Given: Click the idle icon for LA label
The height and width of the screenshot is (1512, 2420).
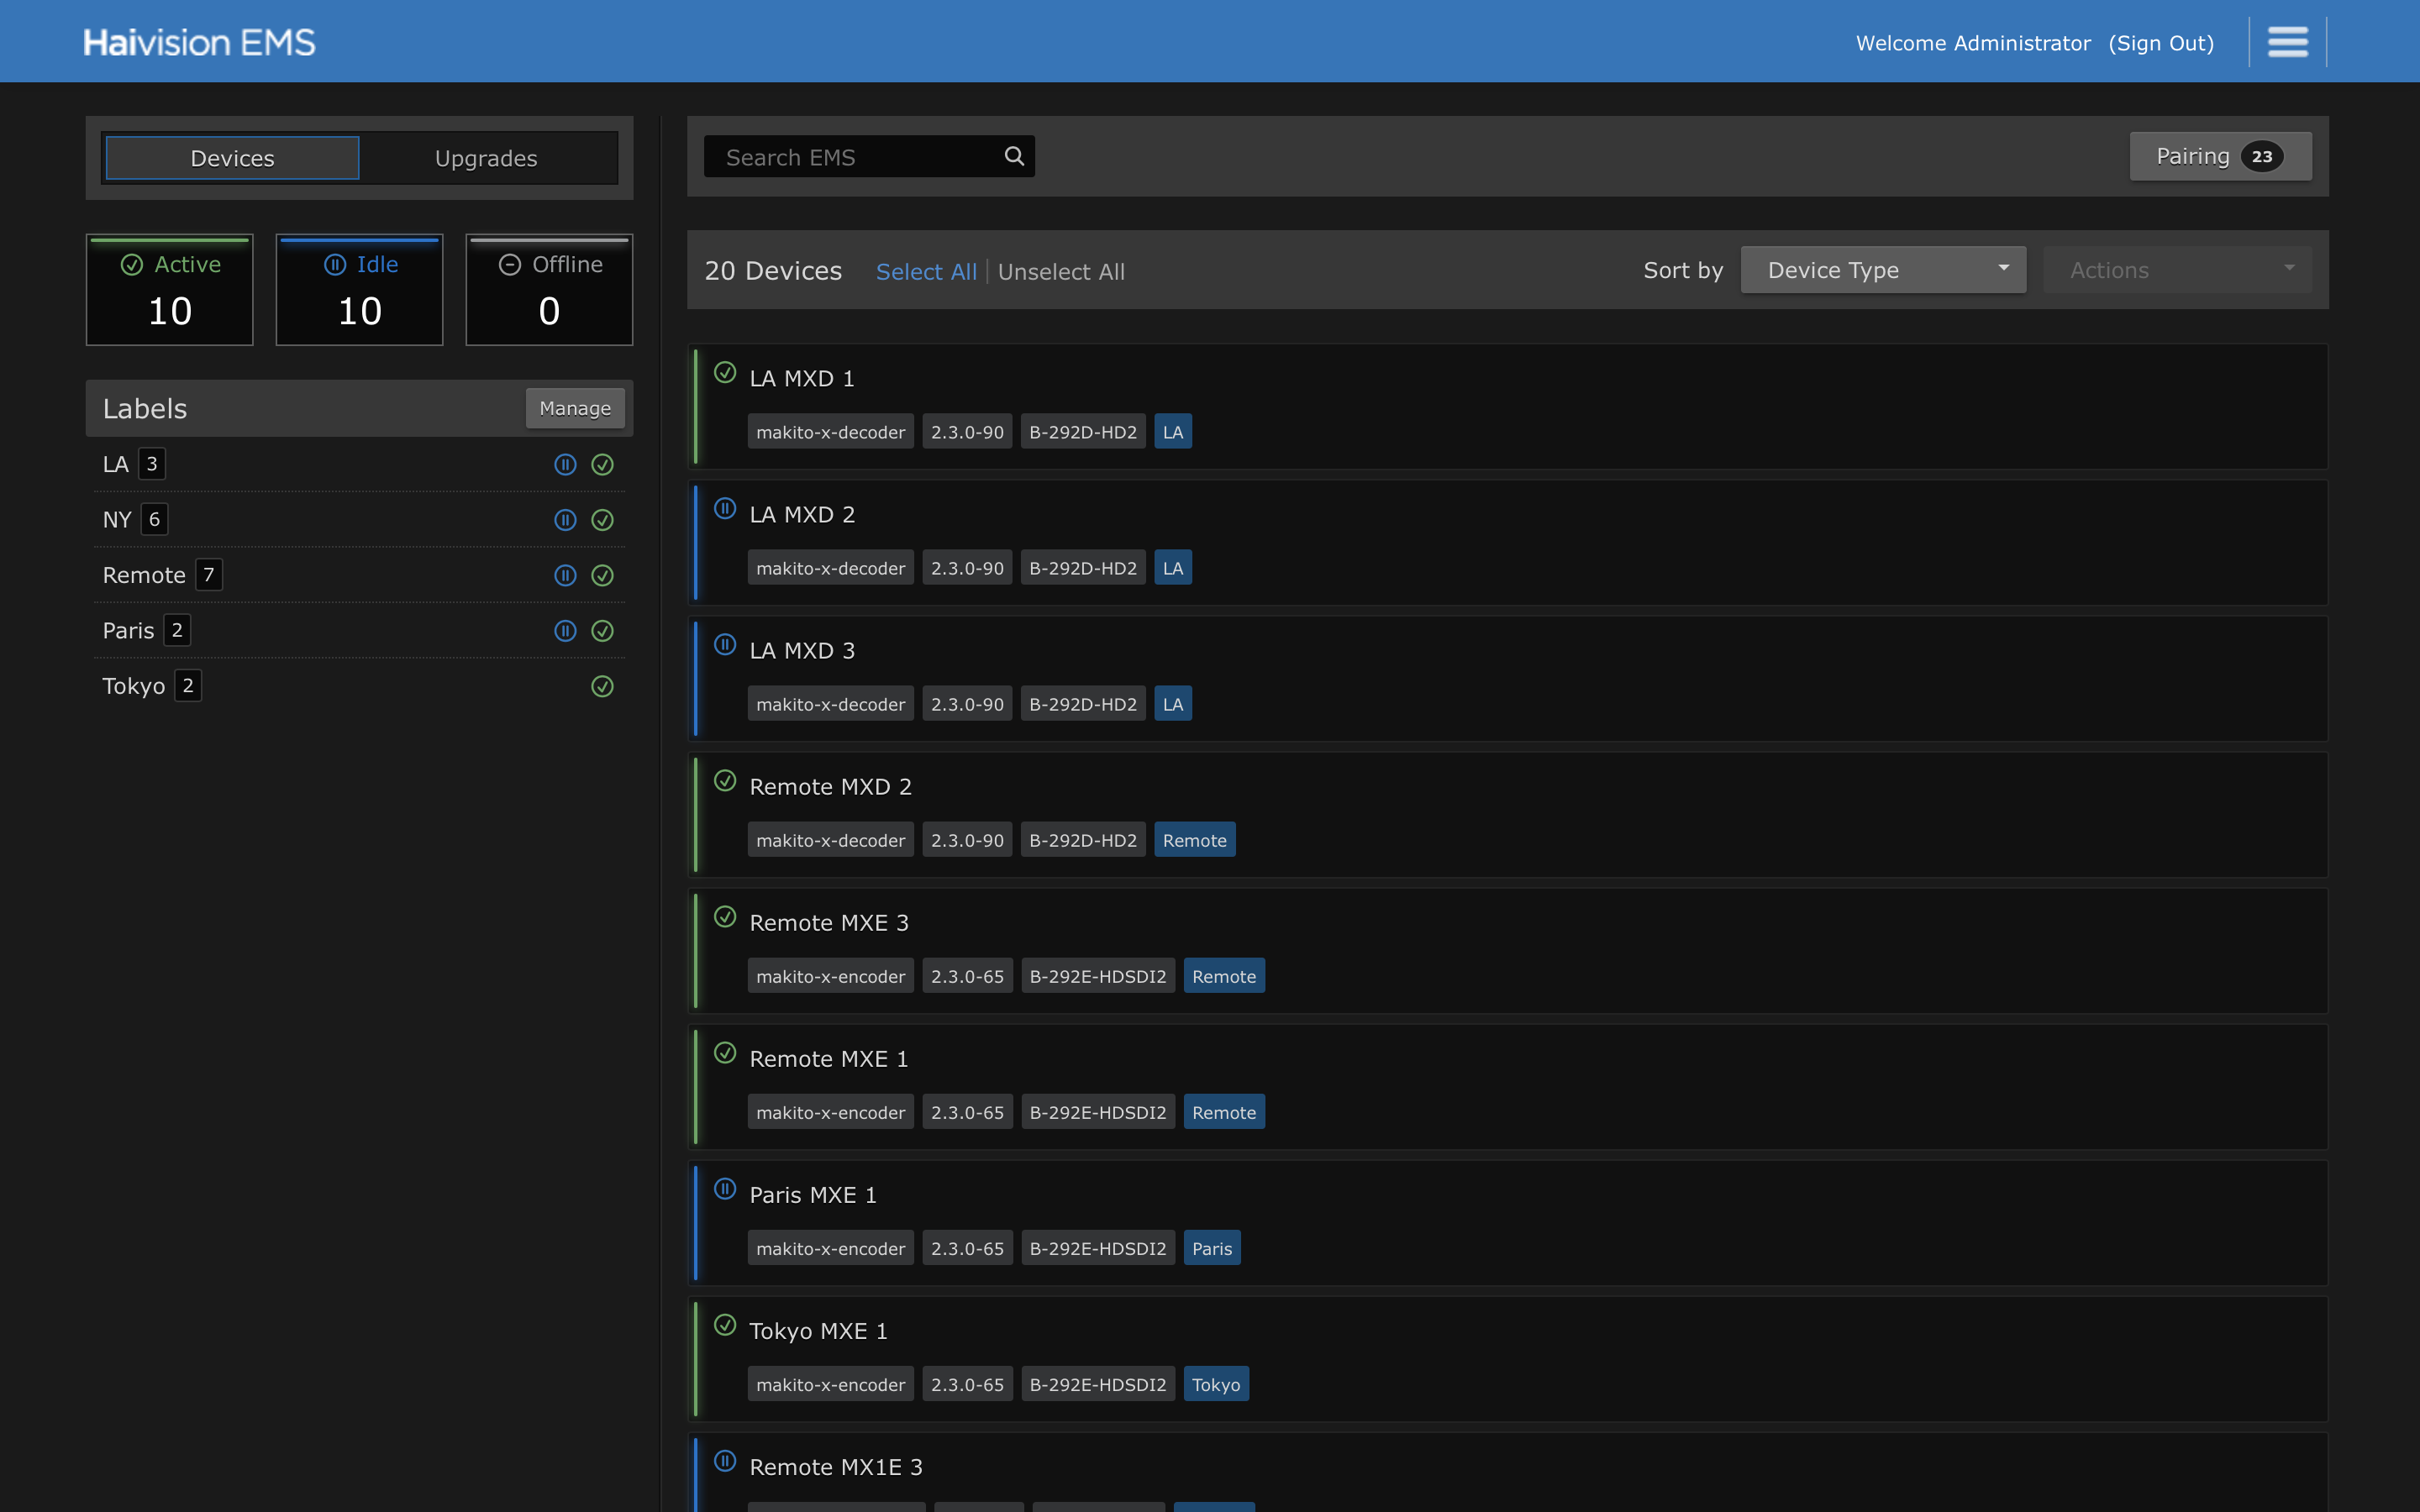Looking at the screenshot, I should click(565, 464).
